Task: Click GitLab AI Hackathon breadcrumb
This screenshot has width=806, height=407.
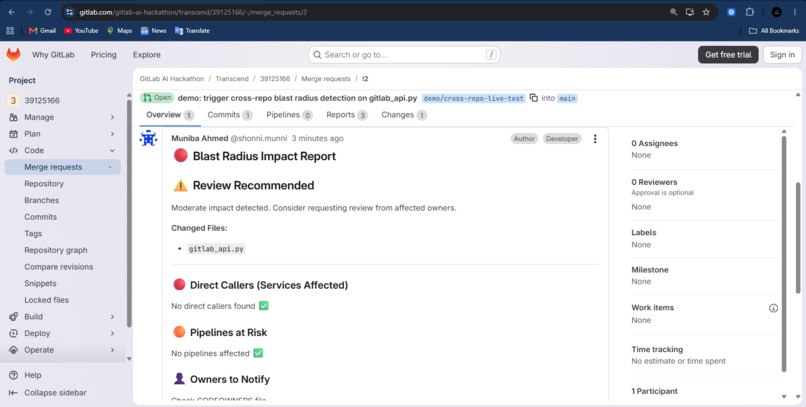Action: point(172,79)
